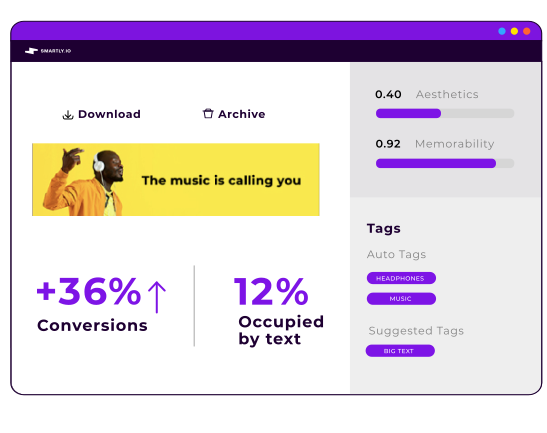Screen dimensions: 547x433
Task: Click the Download label
Action: click(109, 114)
